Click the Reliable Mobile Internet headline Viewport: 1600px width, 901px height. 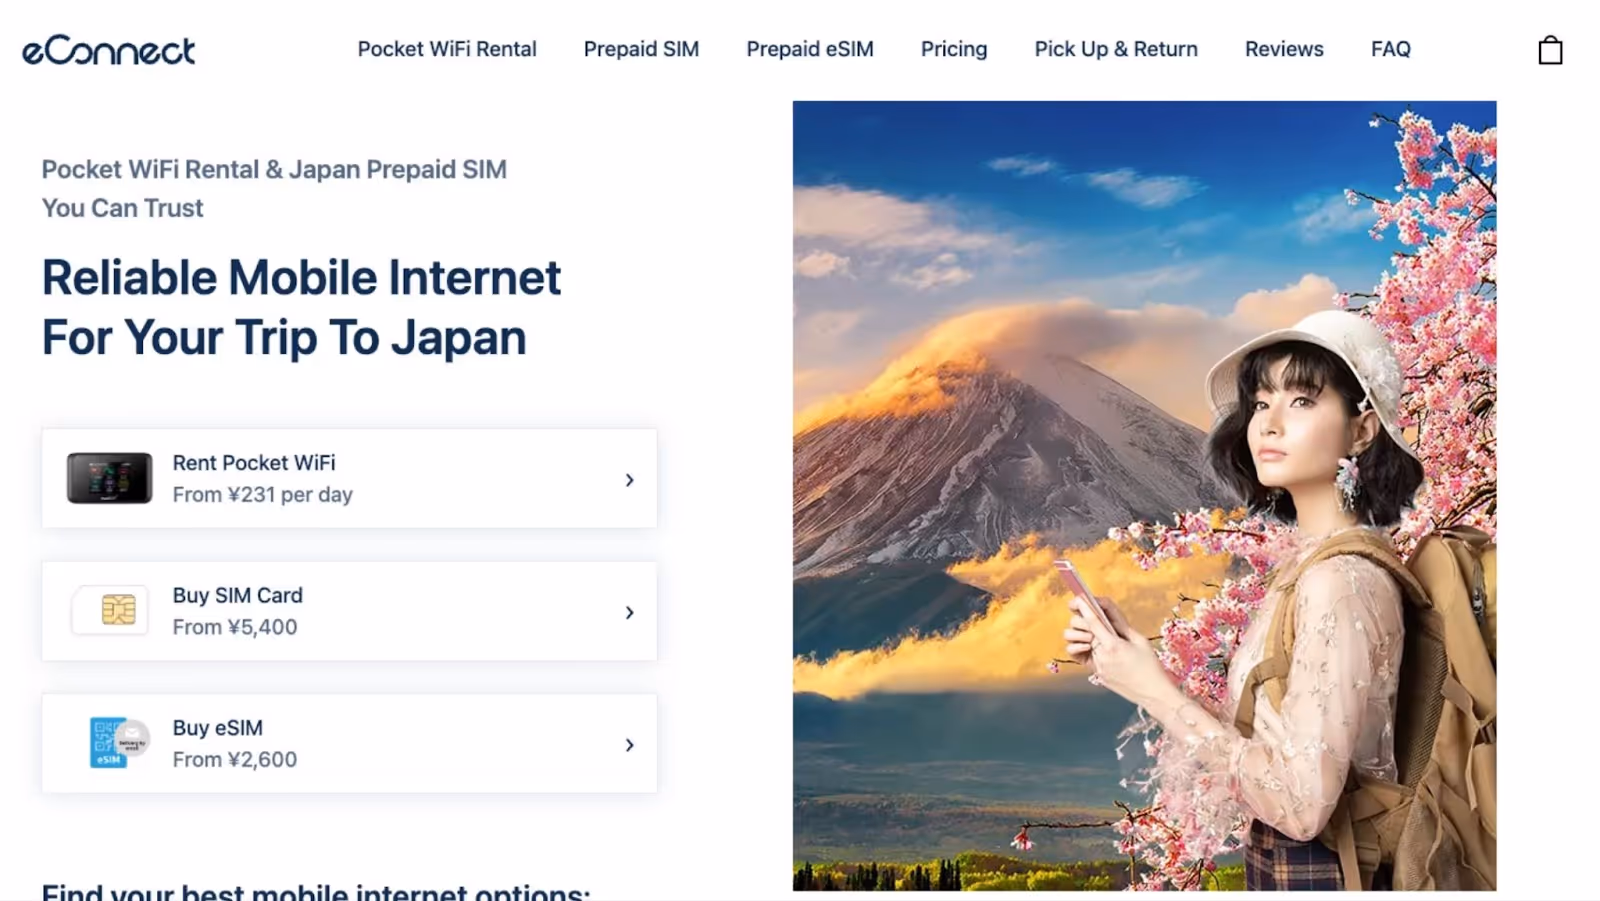[301, 308]
